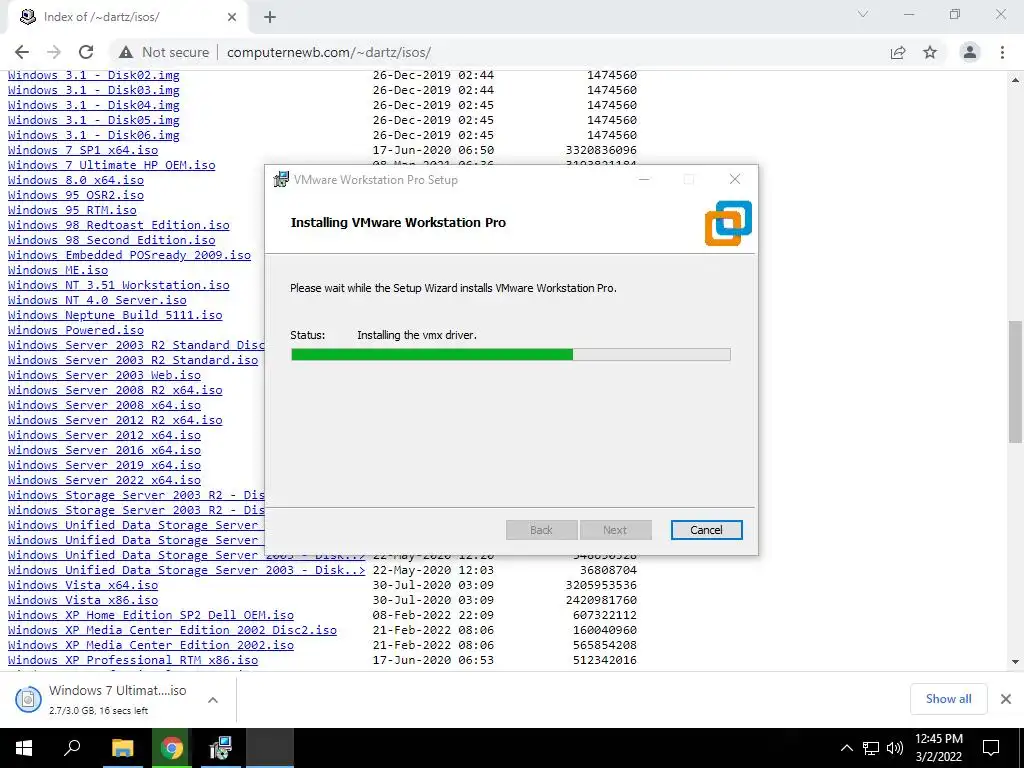The image size is (1024, 768).
Task: Open Windows 3.1 - Disk02.img link
Action: [93, 75]
